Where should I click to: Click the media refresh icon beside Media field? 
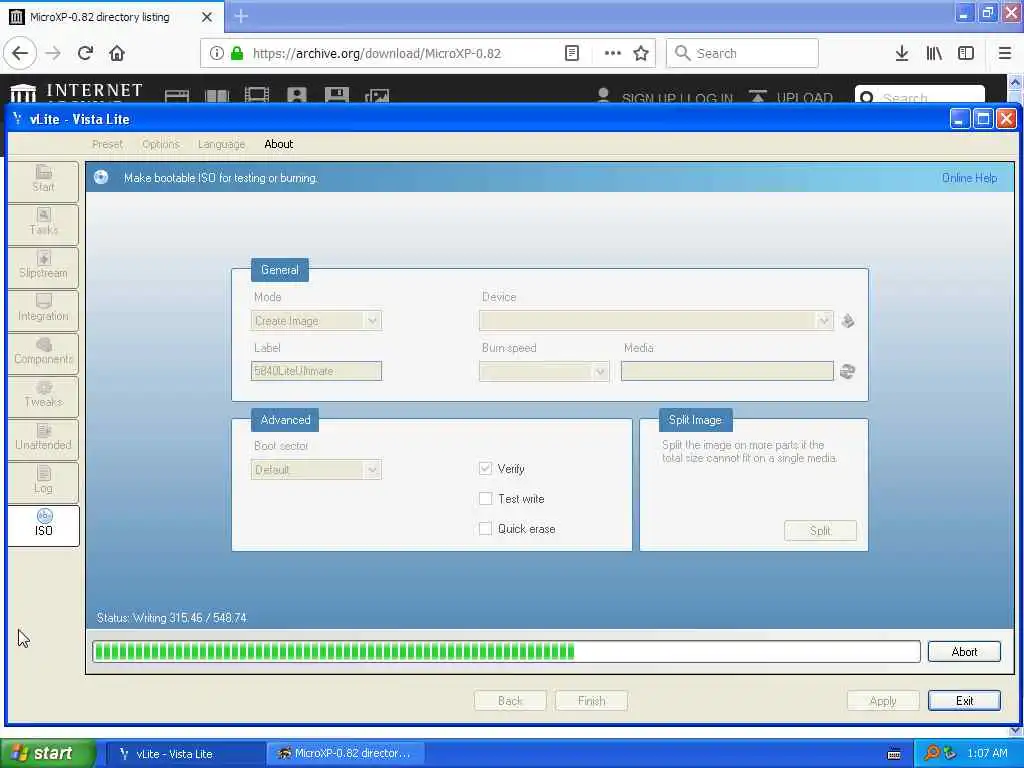tap(848, 372)
